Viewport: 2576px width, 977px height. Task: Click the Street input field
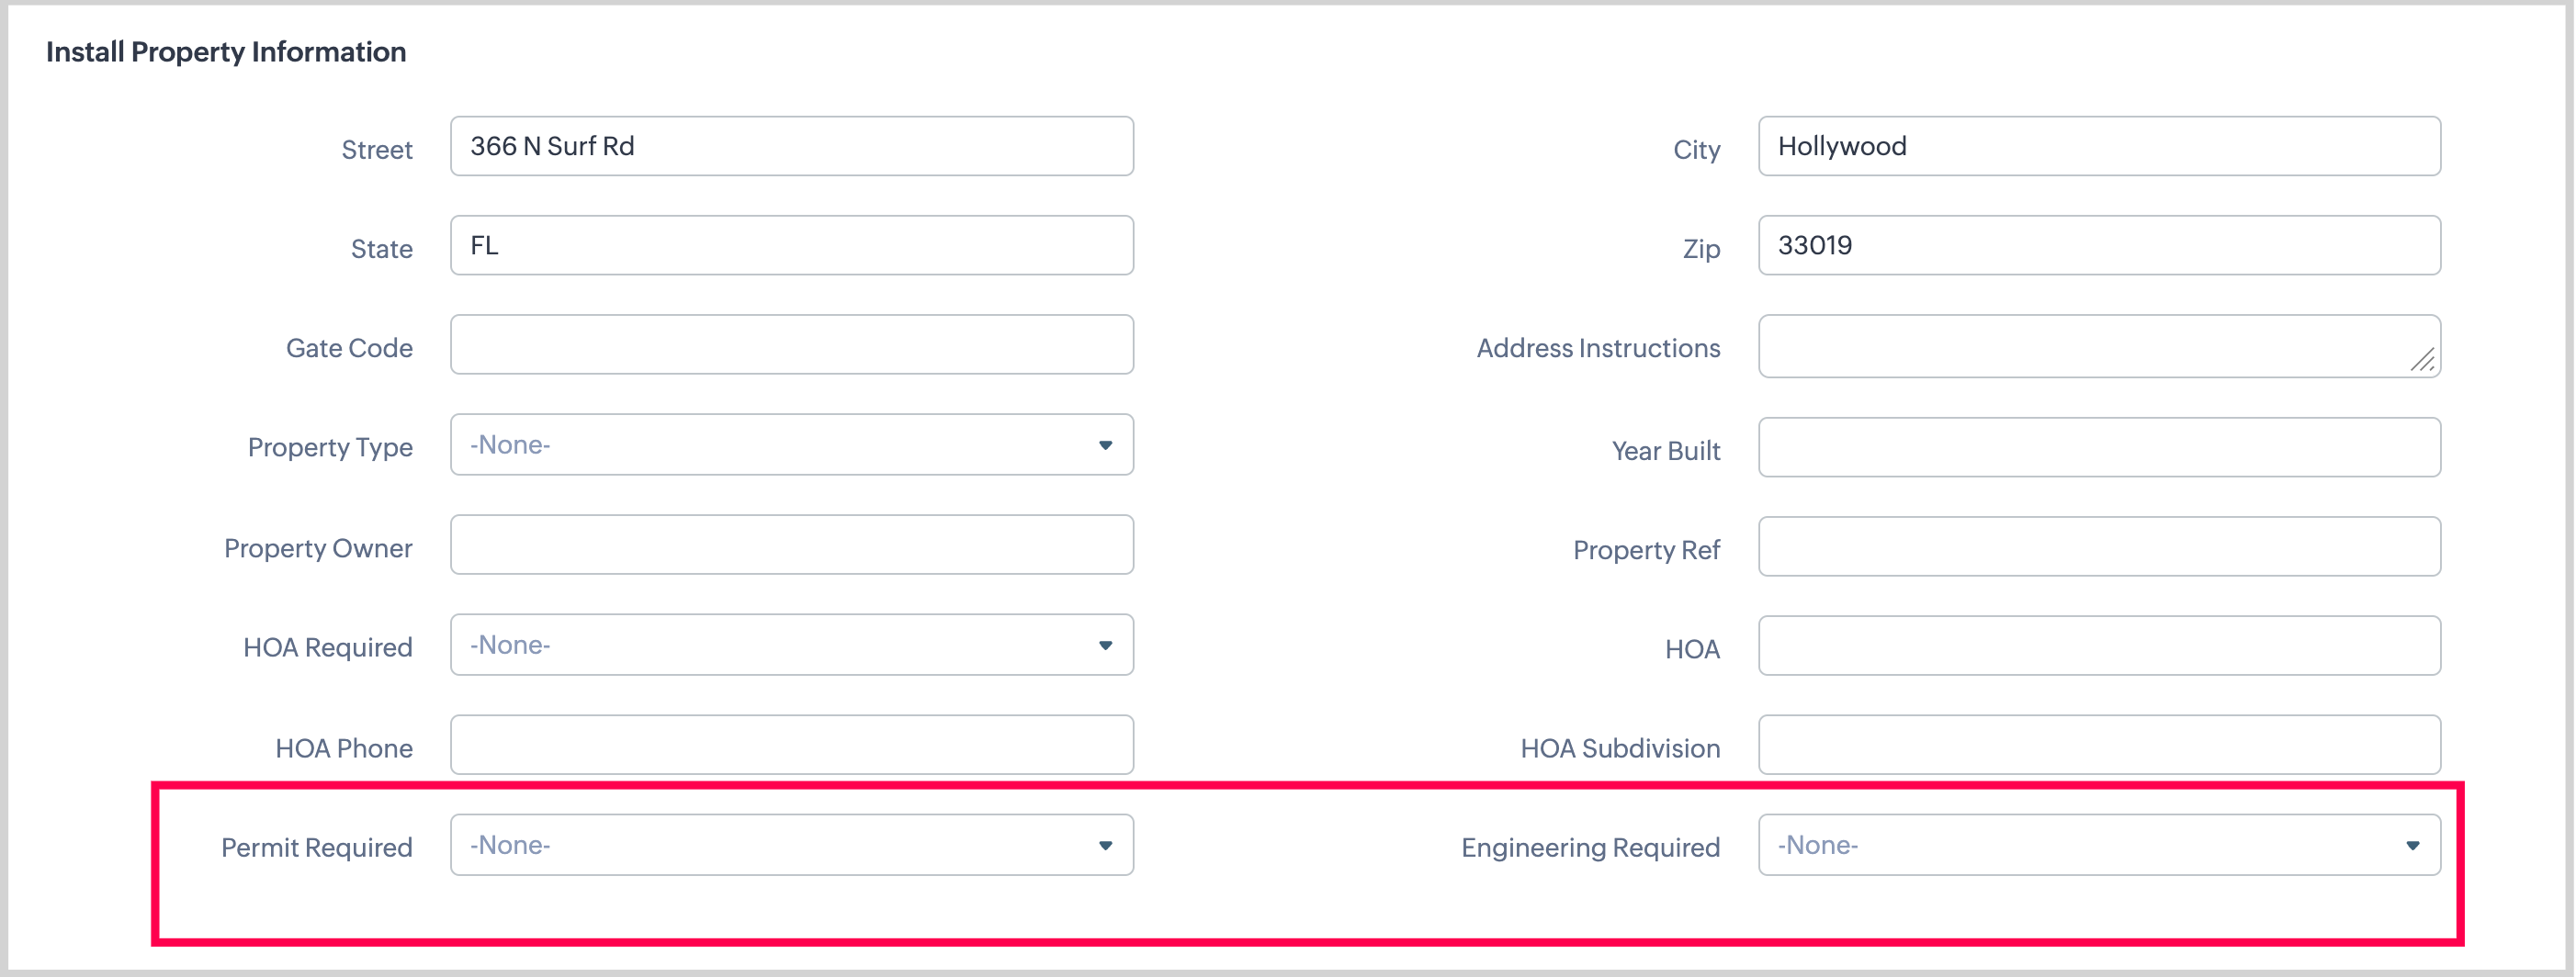[791, 146]
